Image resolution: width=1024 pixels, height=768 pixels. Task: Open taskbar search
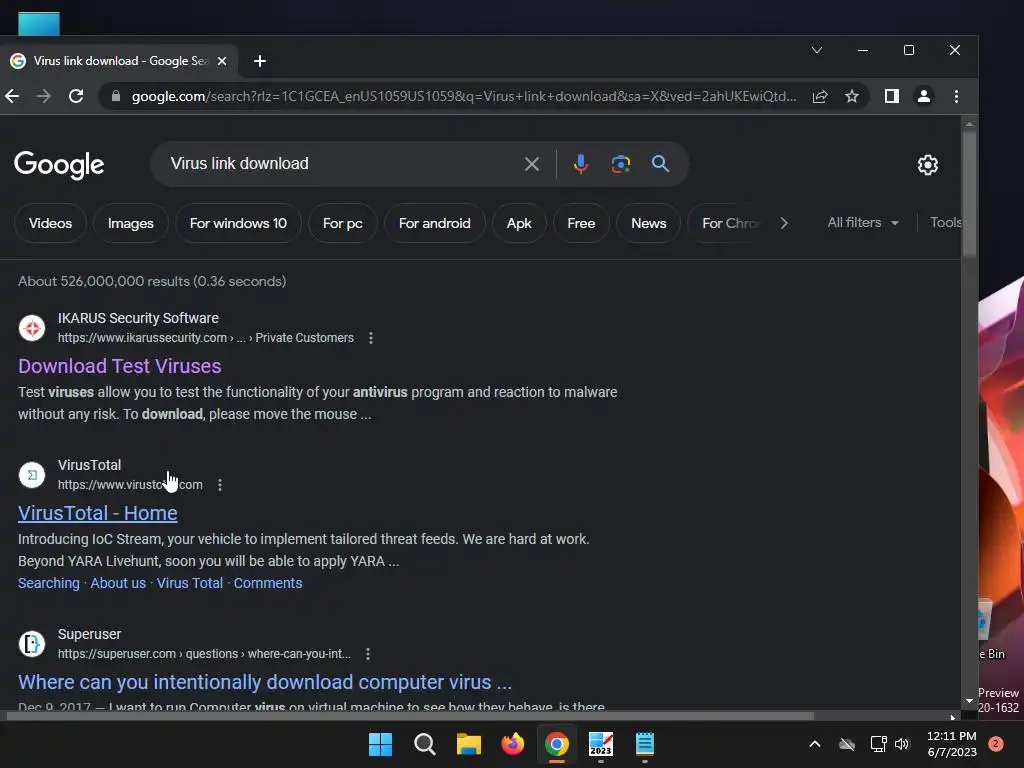pos(424,744)
